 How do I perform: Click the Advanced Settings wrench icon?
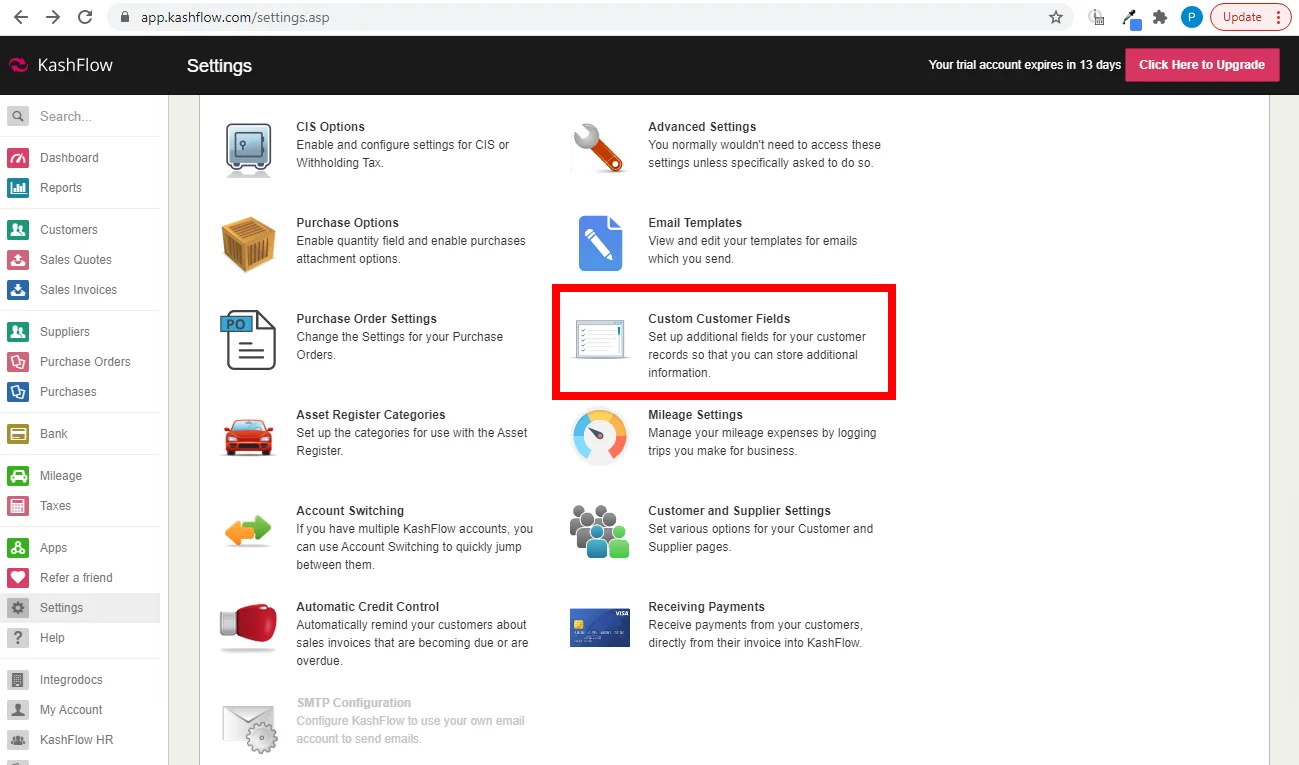pyautogui.click(x=600, y=148)
